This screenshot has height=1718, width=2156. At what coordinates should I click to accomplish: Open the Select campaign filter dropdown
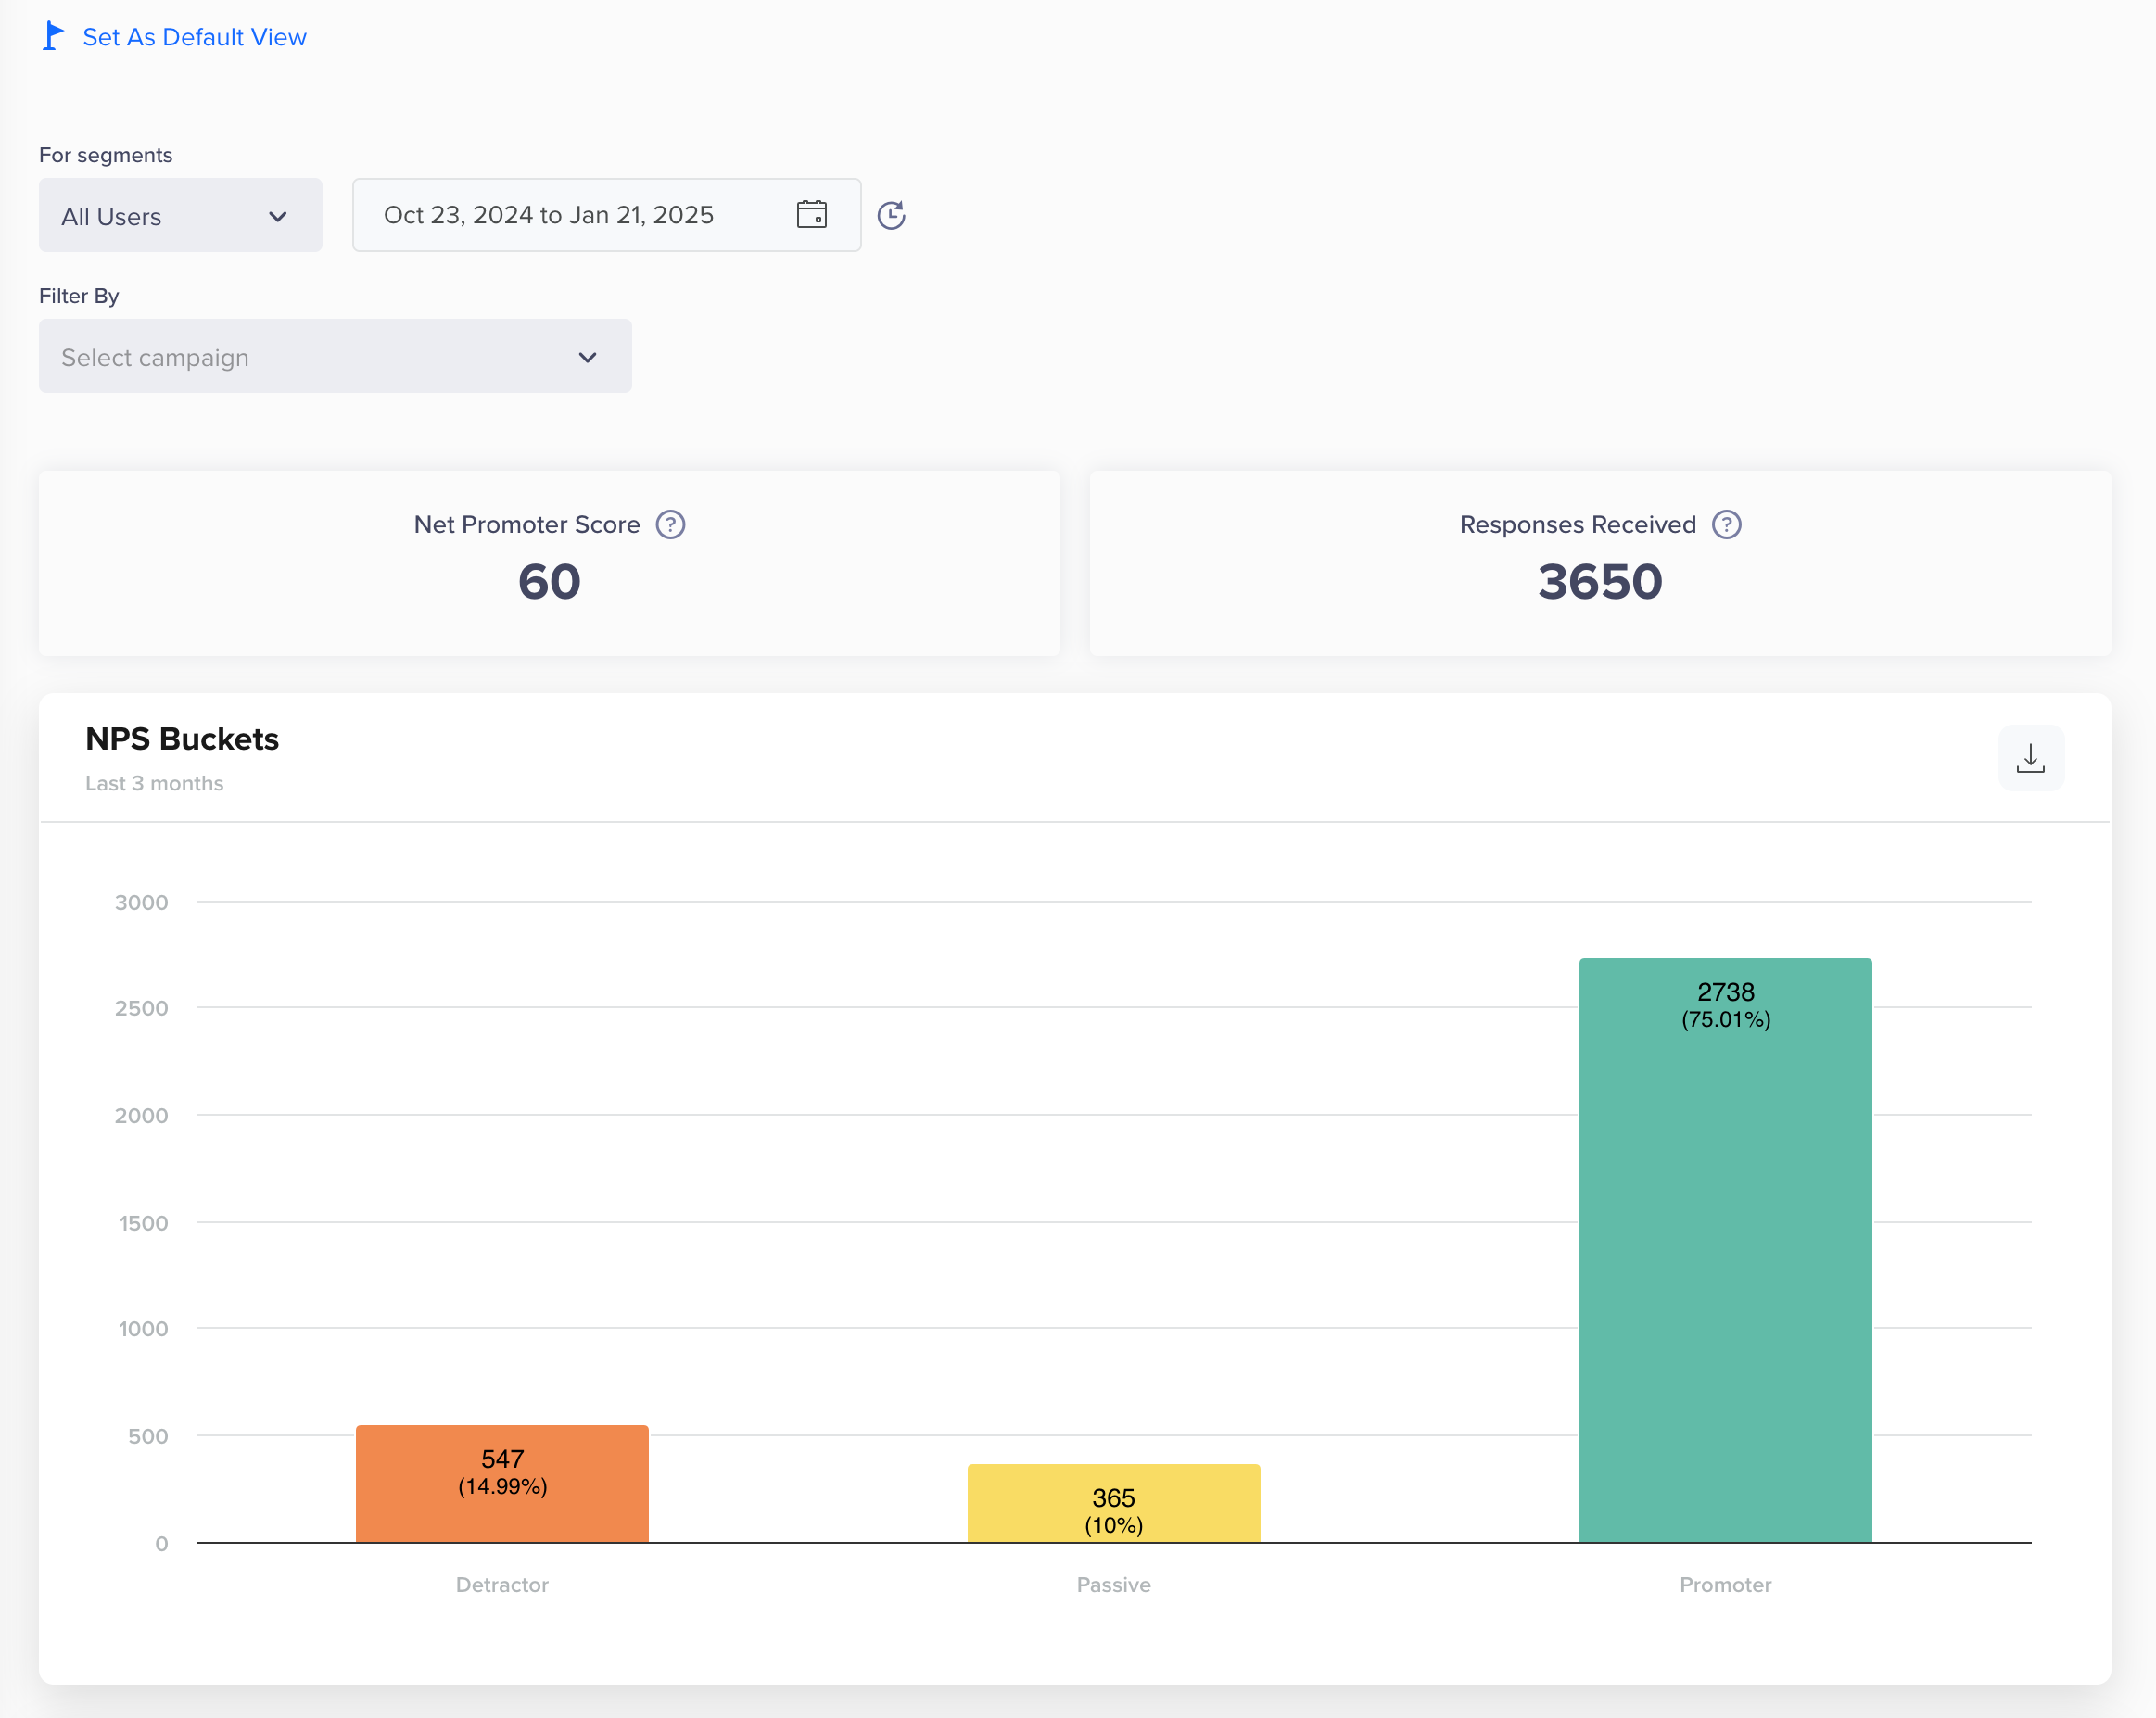coord(333,358)
